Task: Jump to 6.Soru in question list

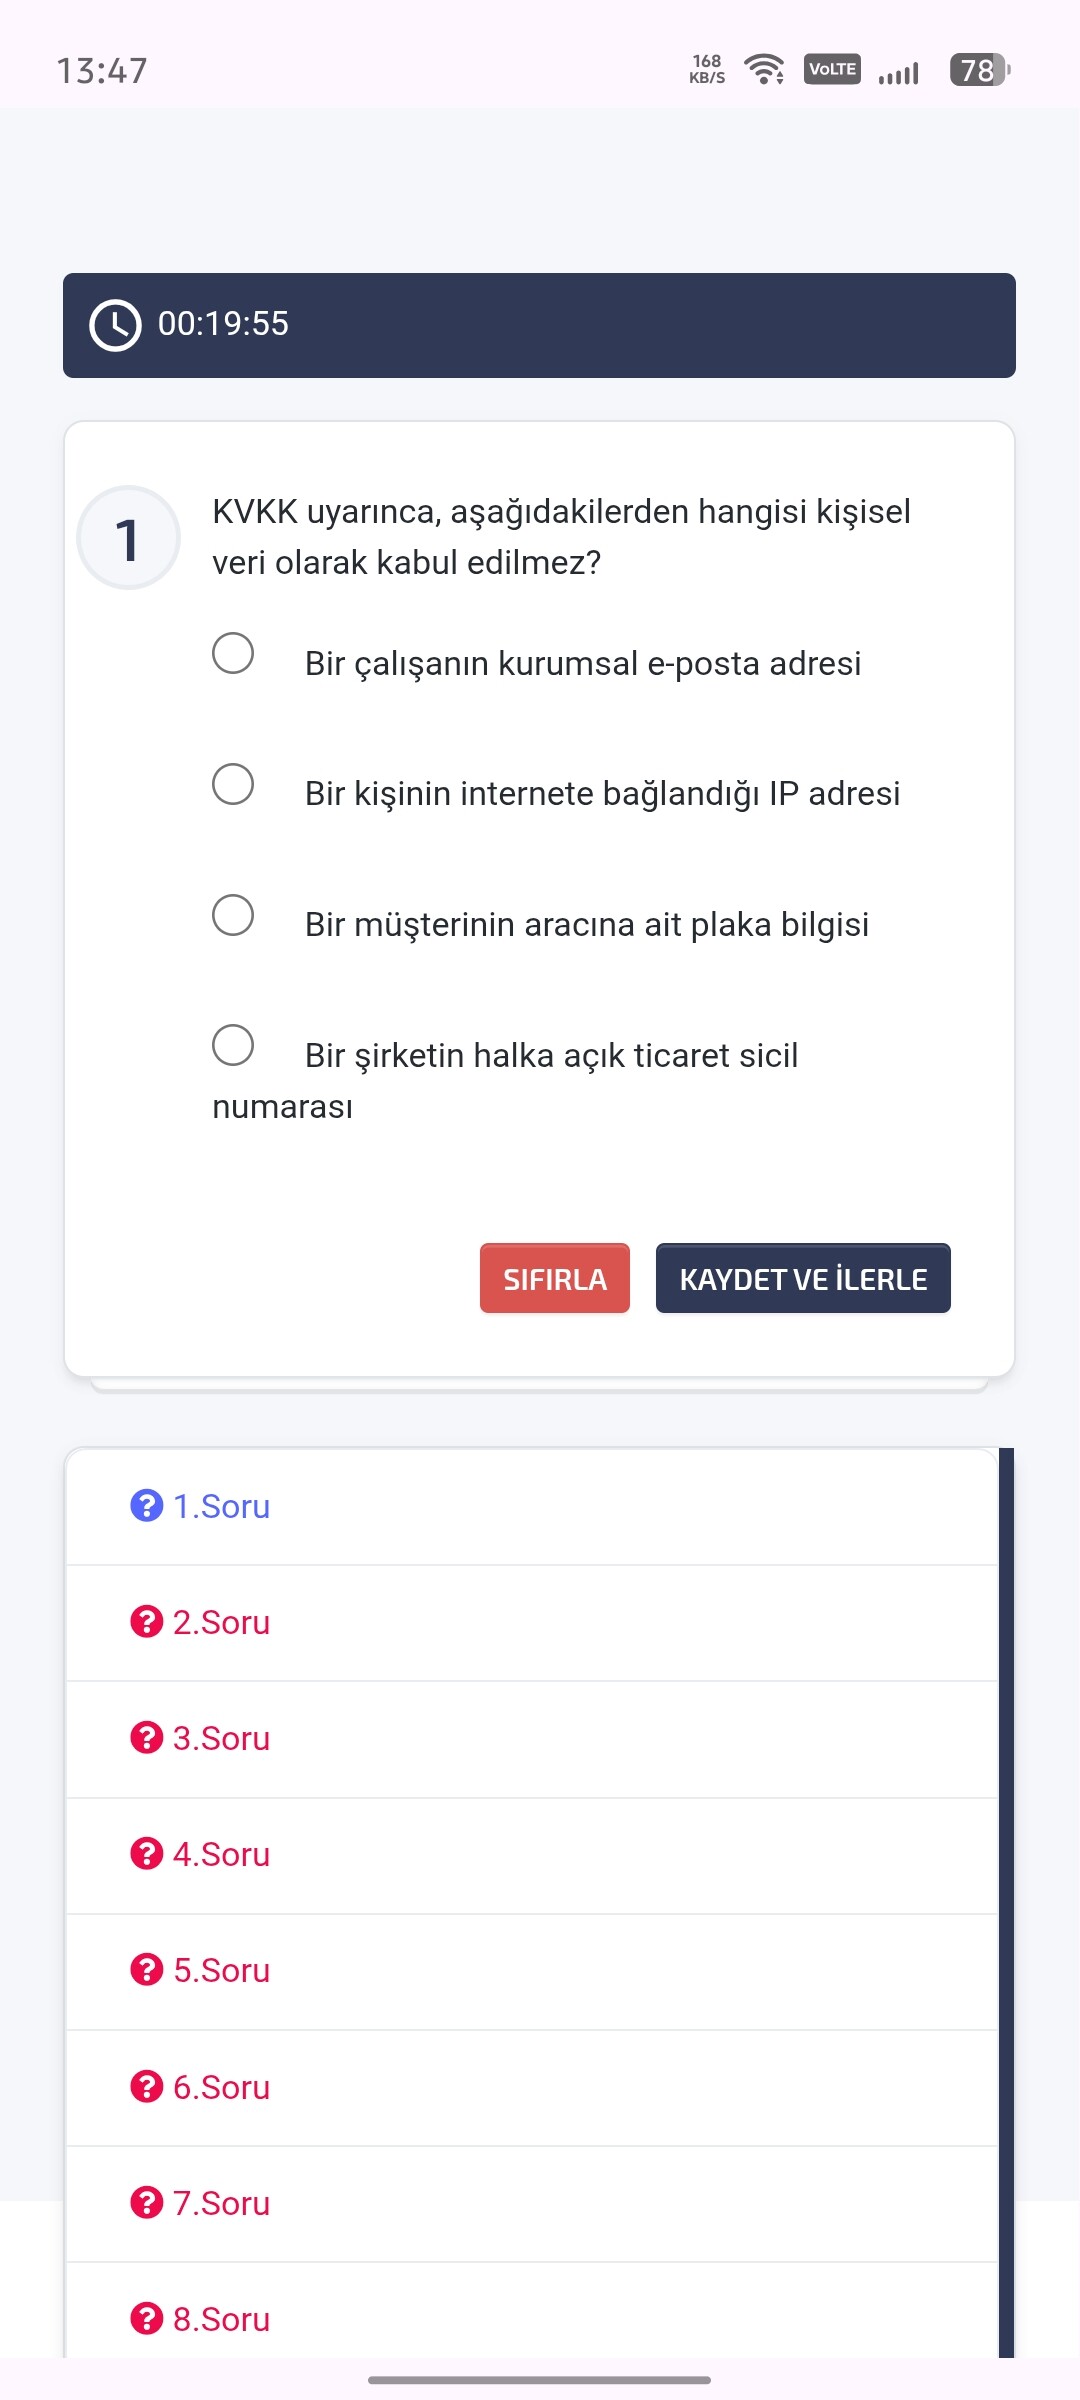Action: click(x=221, y=2087)
